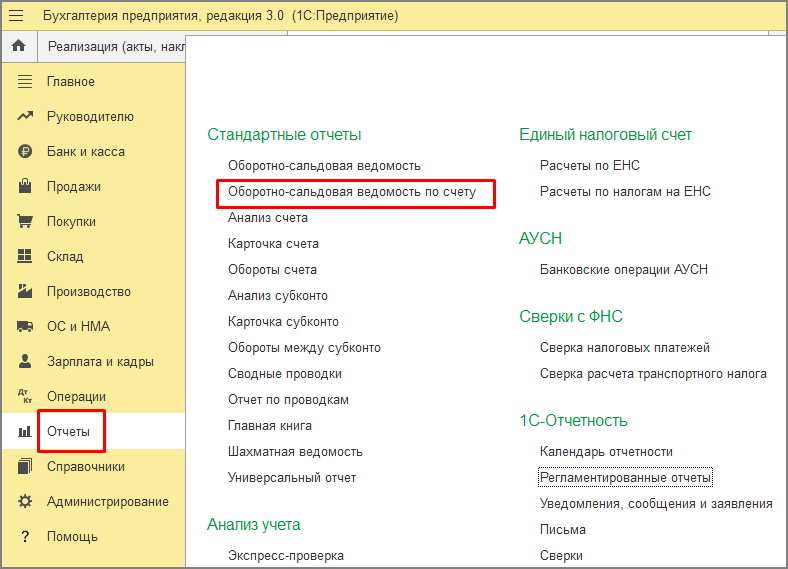Open the Справочники section in sidebar
This screenshot has height=569, width=788.
click(x=85, y=467)
